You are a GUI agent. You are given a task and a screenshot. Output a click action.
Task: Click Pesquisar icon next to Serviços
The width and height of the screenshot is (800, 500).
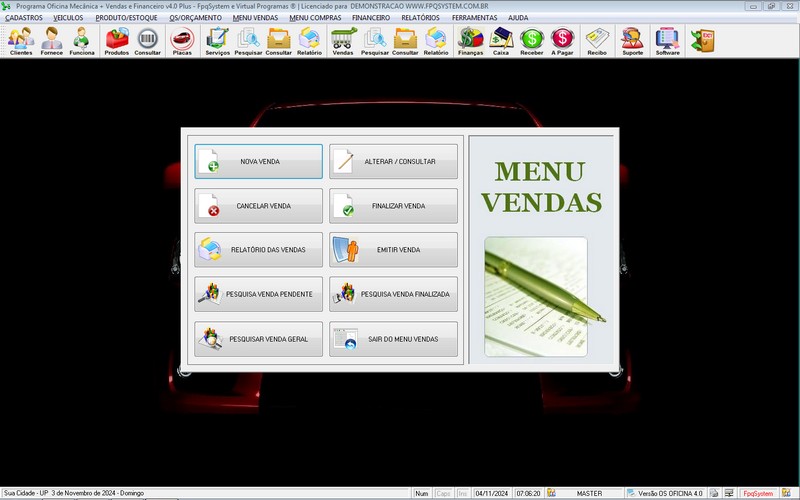(248, 41)
